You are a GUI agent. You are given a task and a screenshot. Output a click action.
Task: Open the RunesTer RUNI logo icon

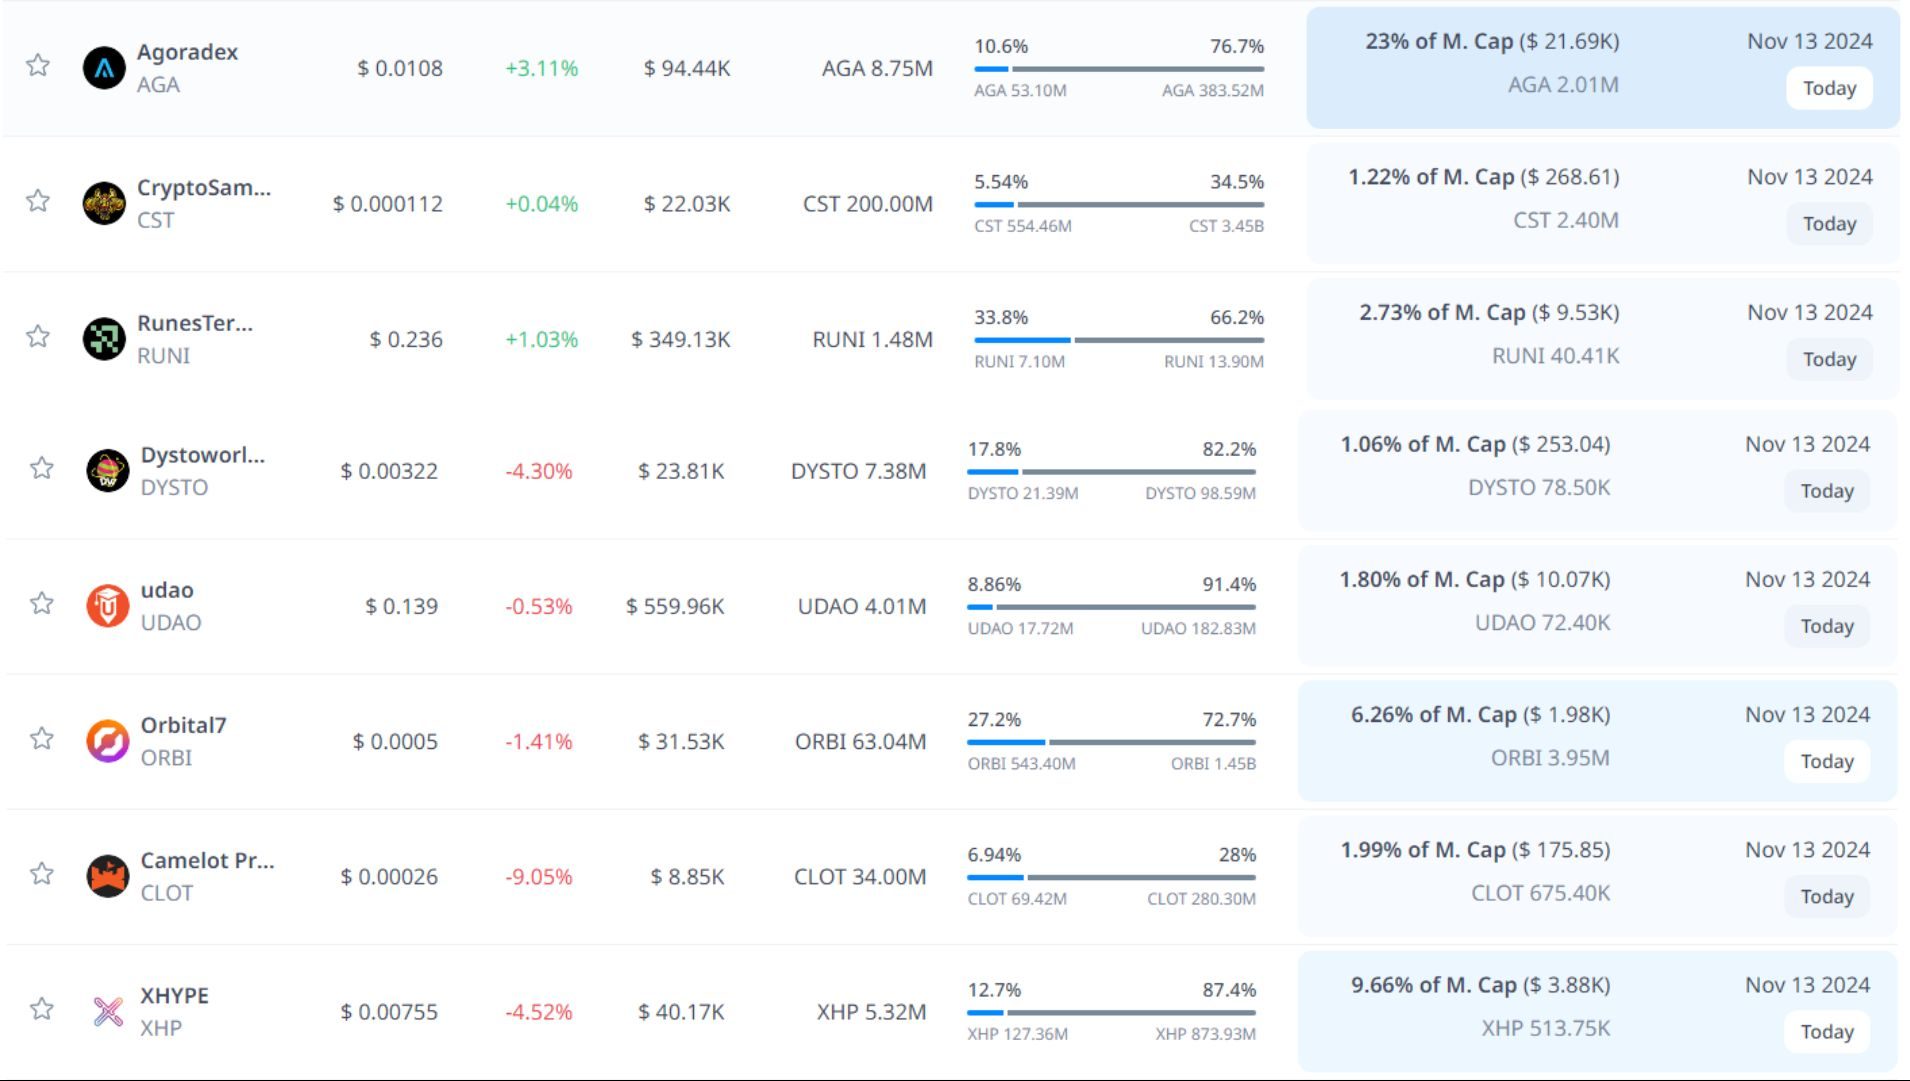click(x=104, y=339)
